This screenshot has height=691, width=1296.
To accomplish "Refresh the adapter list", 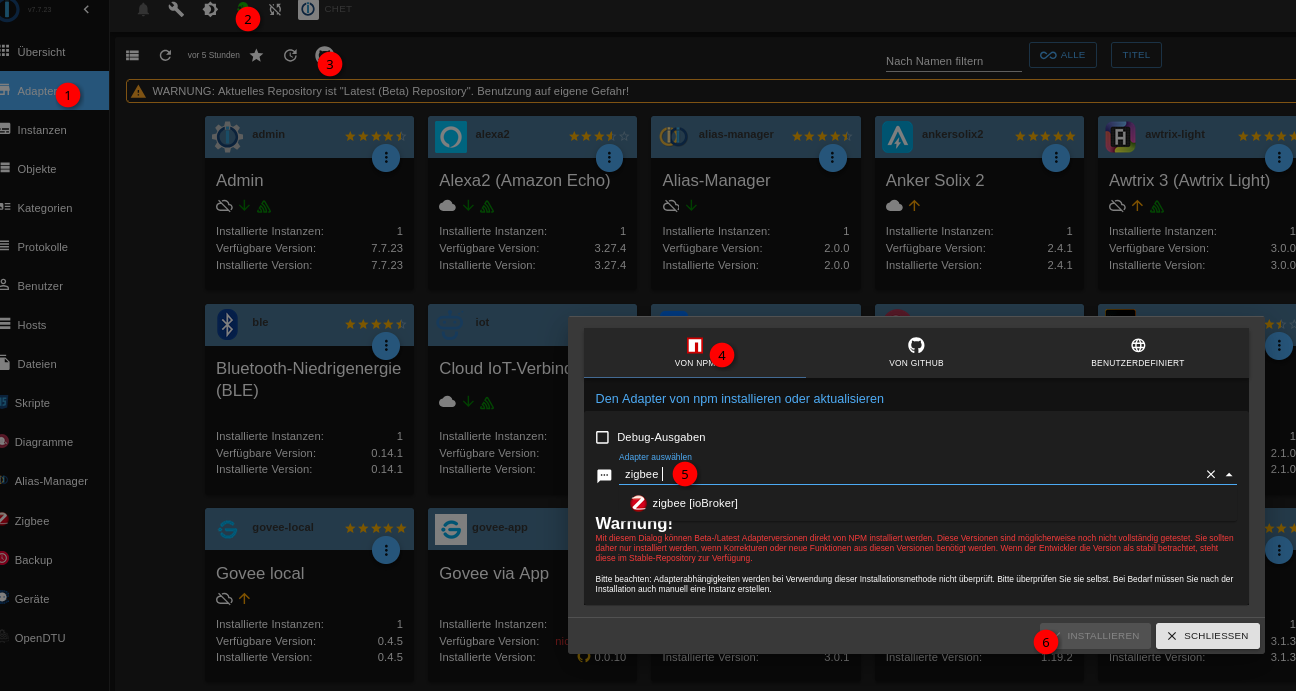I will point(166,55).
